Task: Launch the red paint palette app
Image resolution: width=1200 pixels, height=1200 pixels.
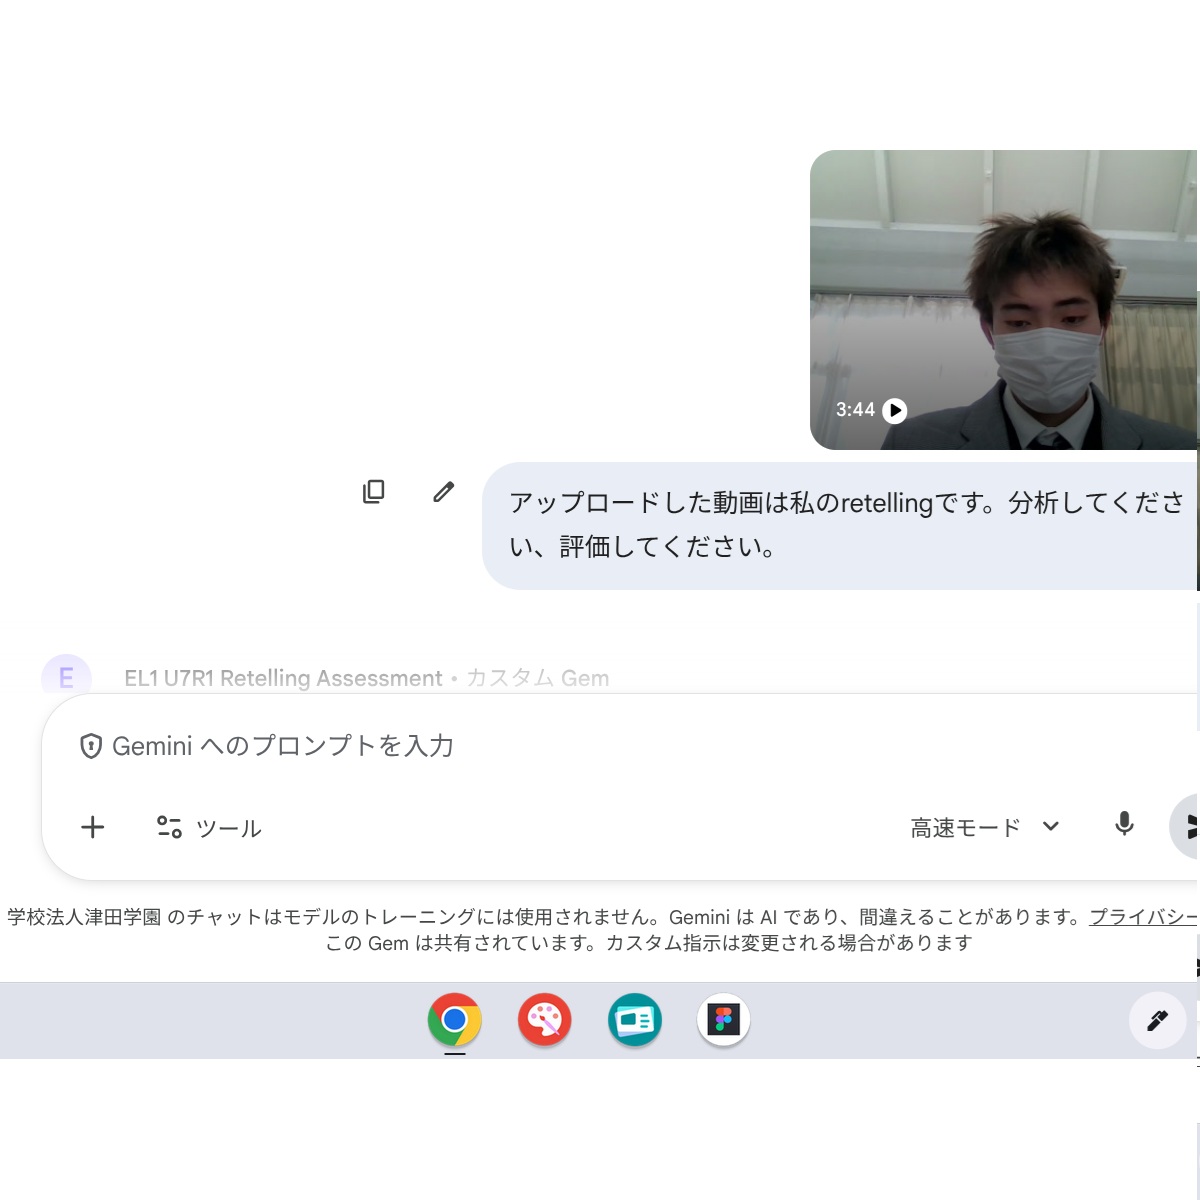Action: pos(545,1020)
